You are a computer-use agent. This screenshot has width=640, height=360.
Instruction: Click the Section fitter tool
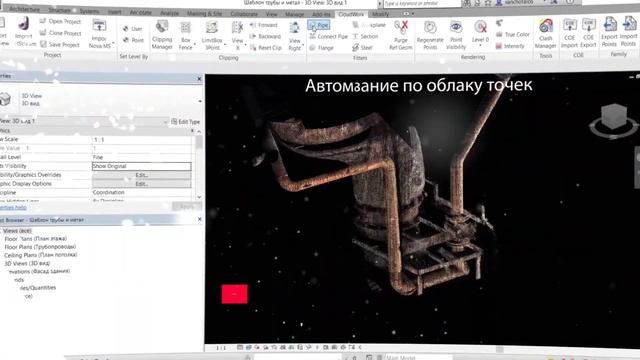point(365,37)
